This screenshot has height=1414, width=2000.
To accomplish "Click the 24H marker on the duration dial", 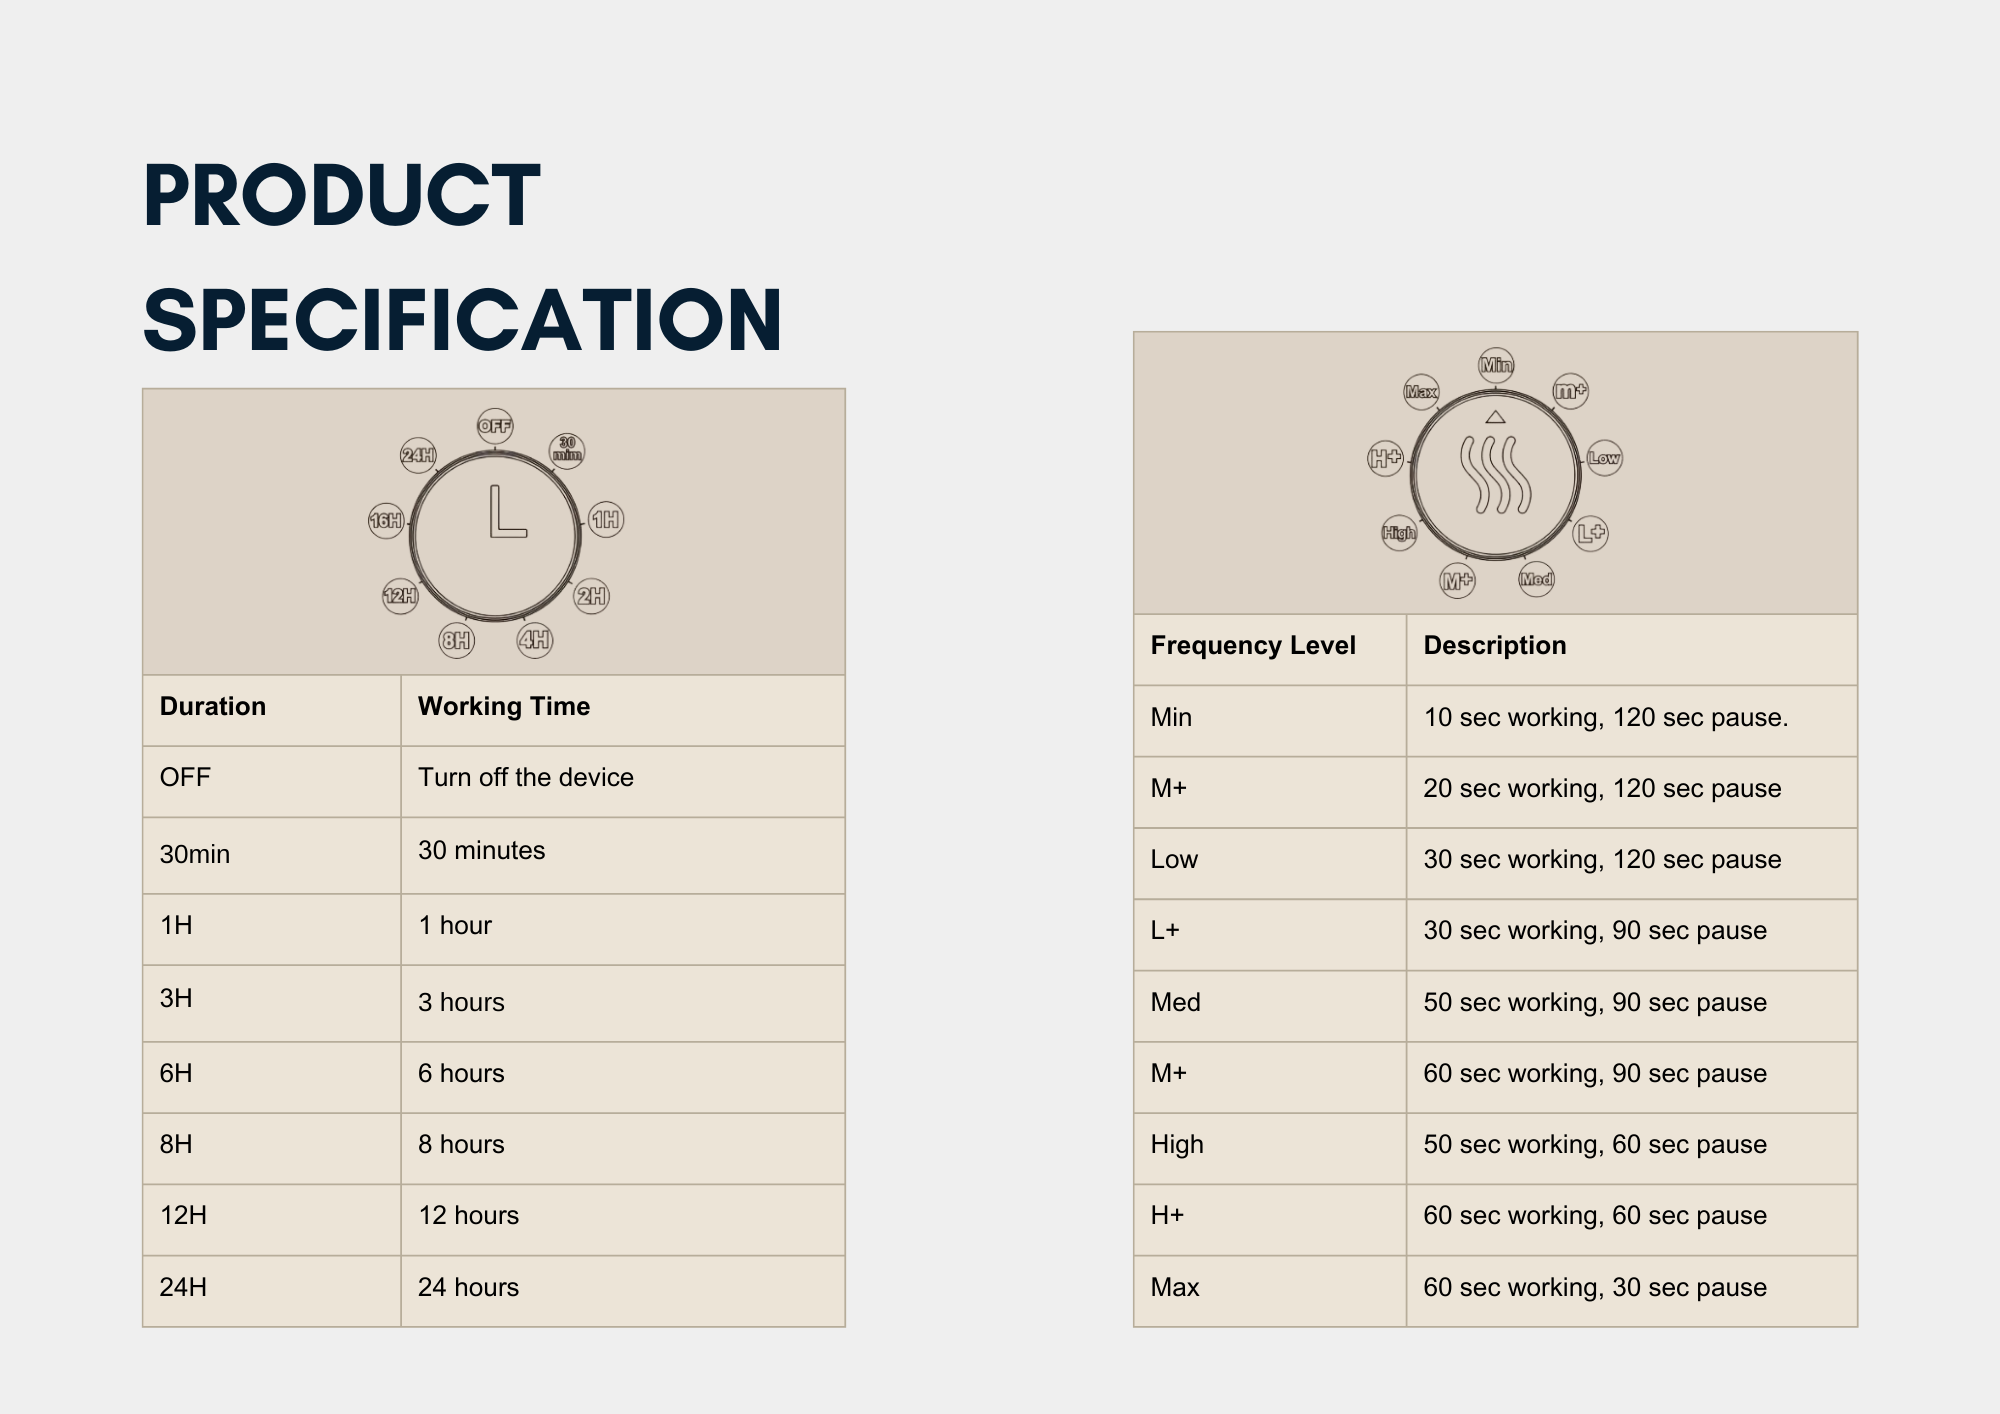I will (x=418, y=455).
